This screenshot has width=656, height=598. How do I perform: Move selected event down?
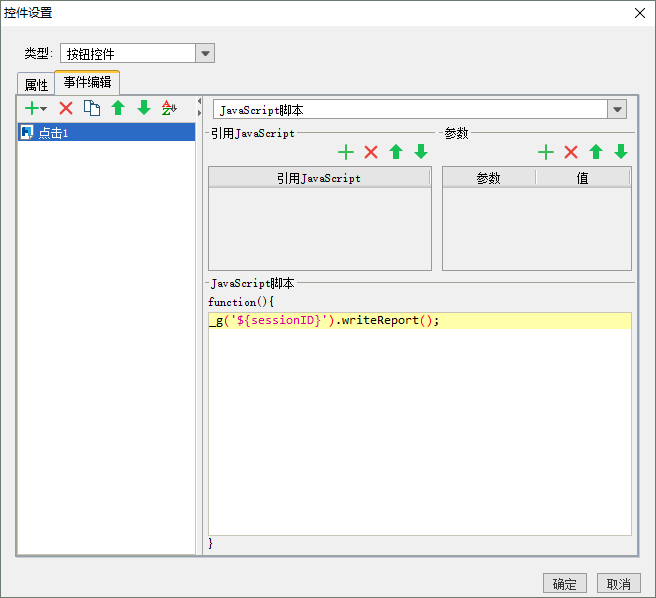tap(144, 108)
